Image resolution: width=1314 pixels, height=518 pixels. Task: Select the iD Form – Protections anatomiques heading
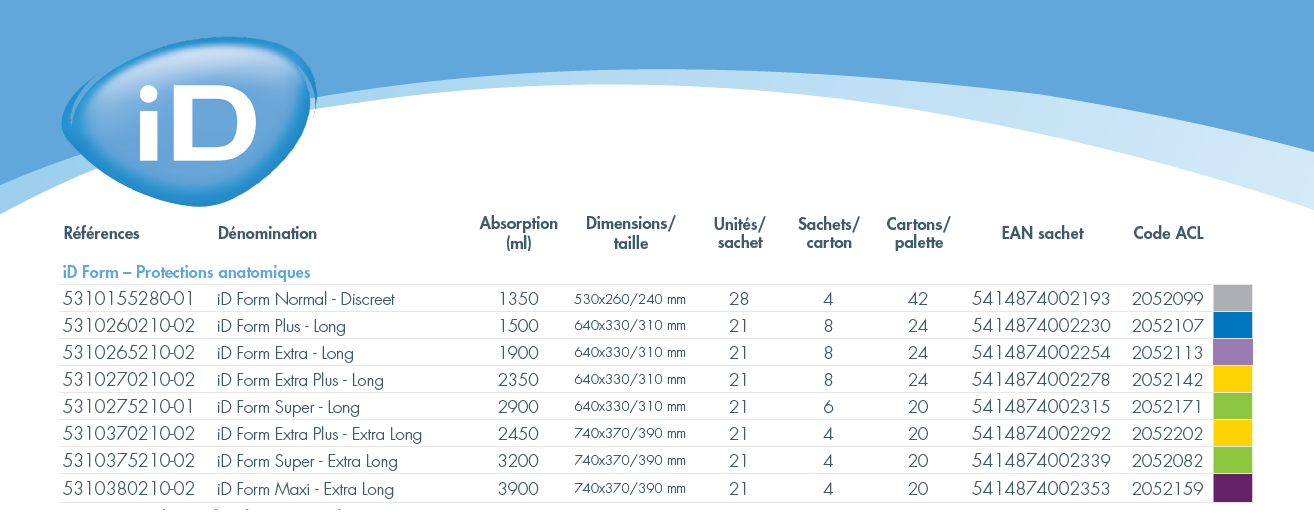(186, 272)
